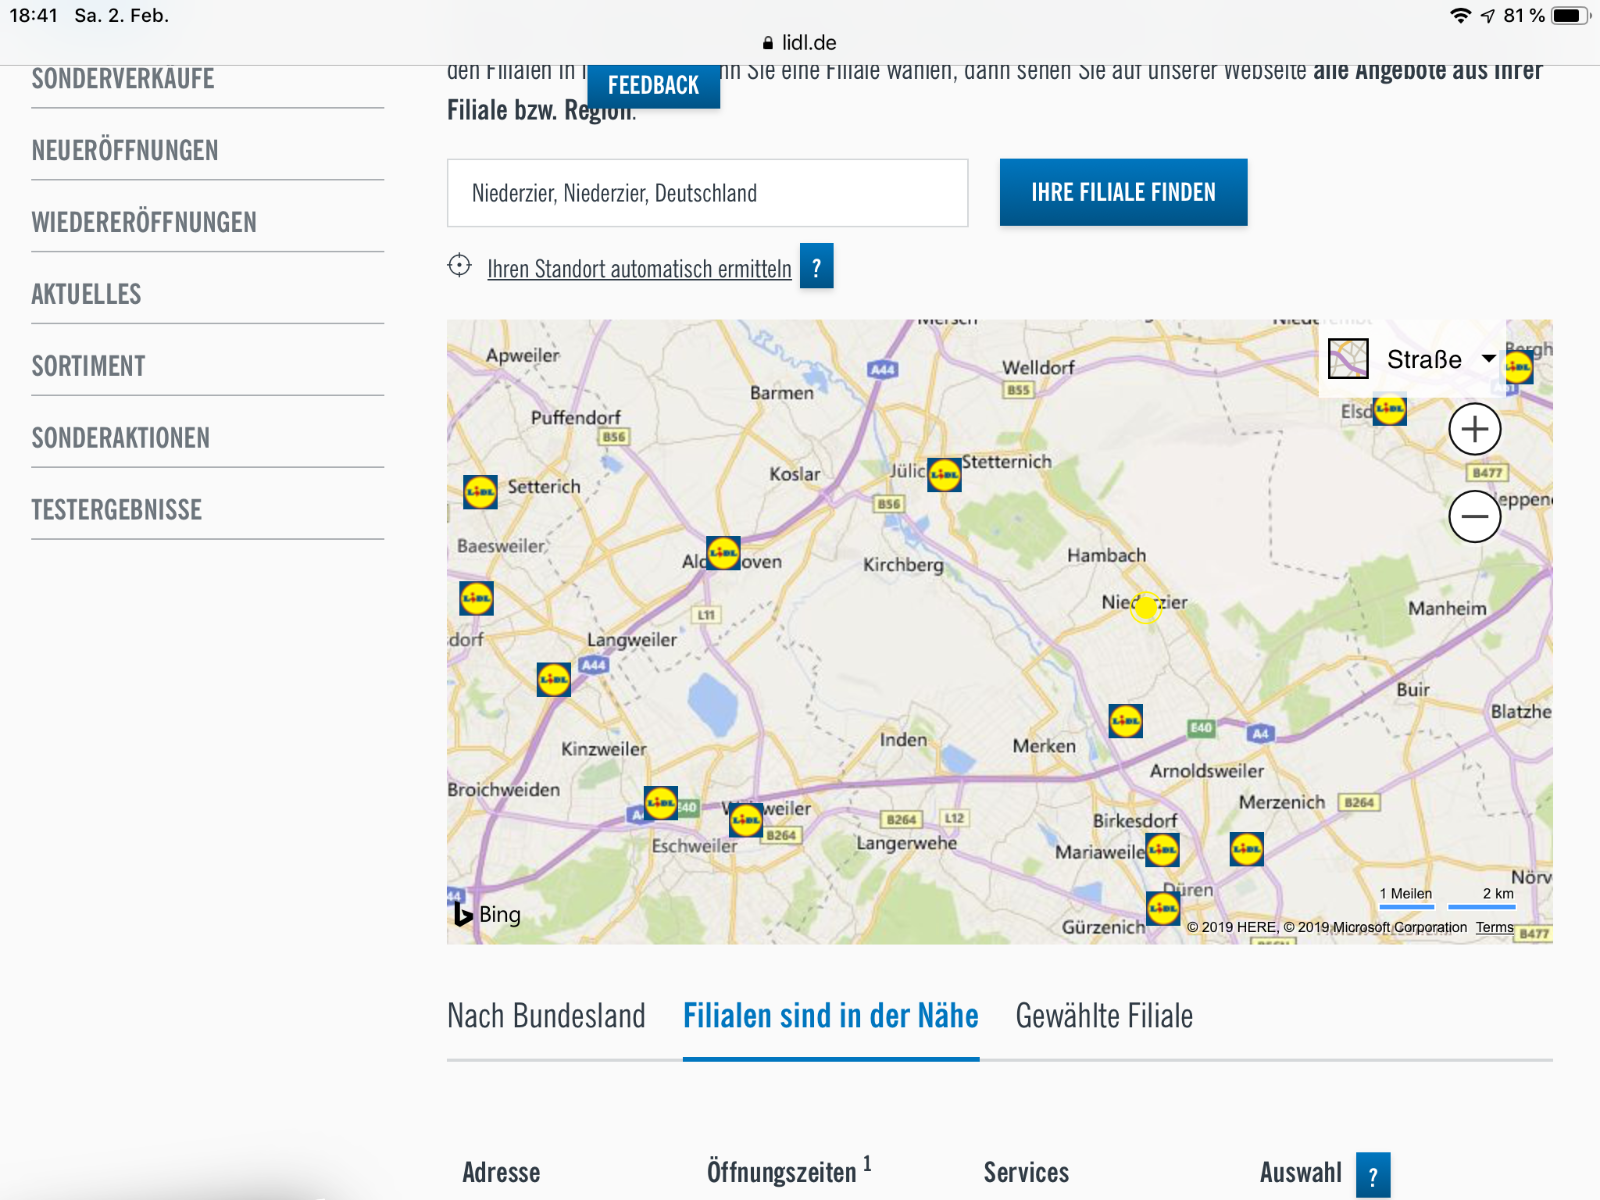Zoom out the map with minus button
Viewport: 1600px width, 1200px height.
1474,517
